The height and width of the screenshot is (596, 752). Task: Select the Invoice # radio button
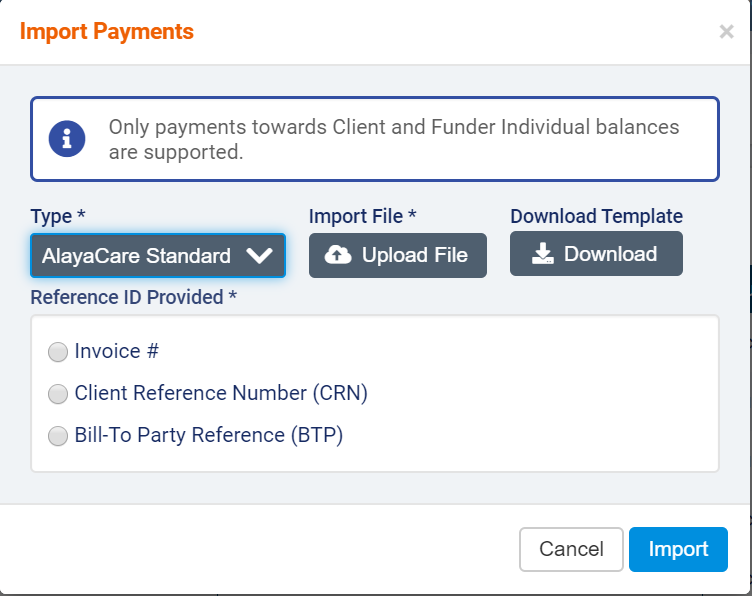click(x=58, y=352)
